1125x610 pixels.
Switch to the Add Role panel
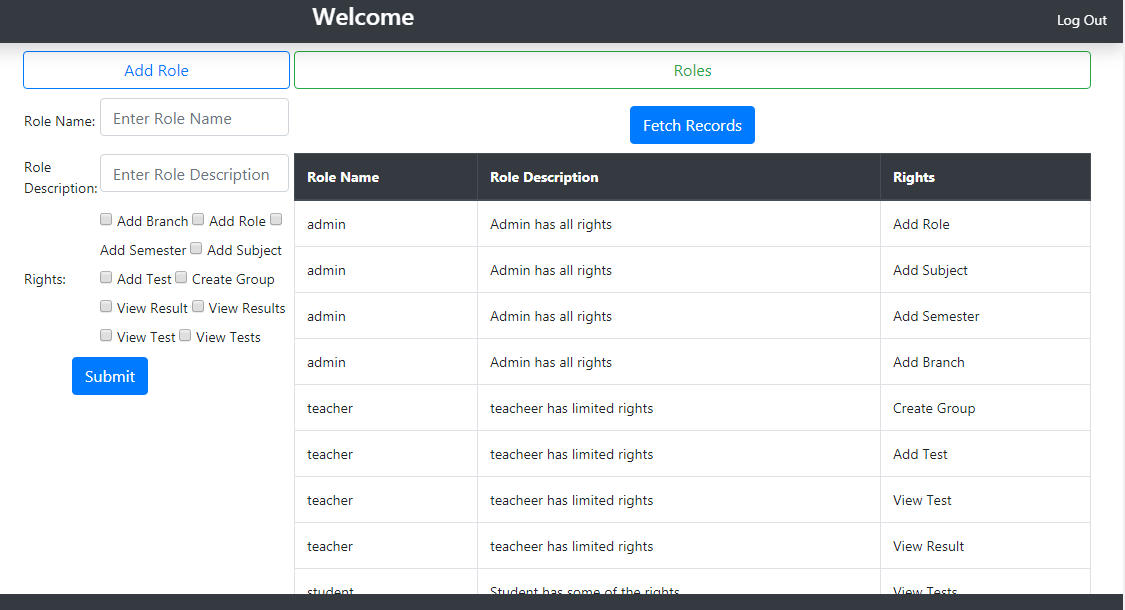[x=156, y=70]
